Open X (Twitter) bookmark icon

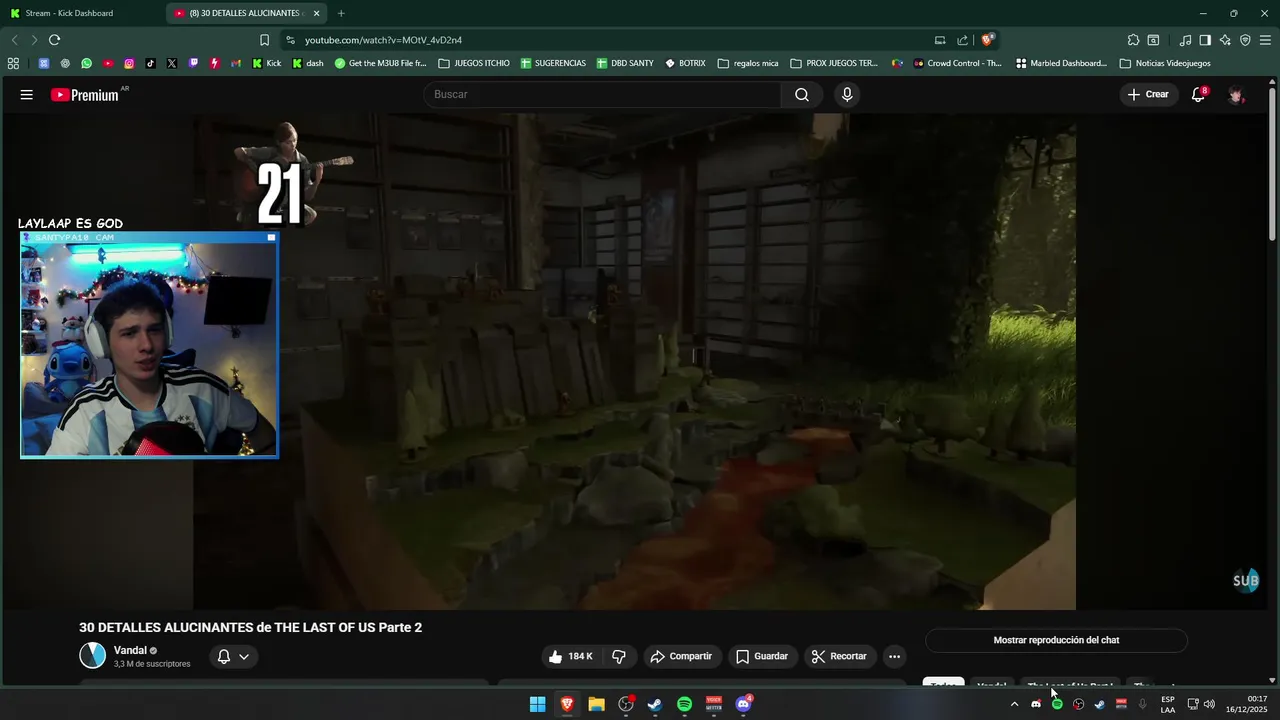[x=172, y=63]
